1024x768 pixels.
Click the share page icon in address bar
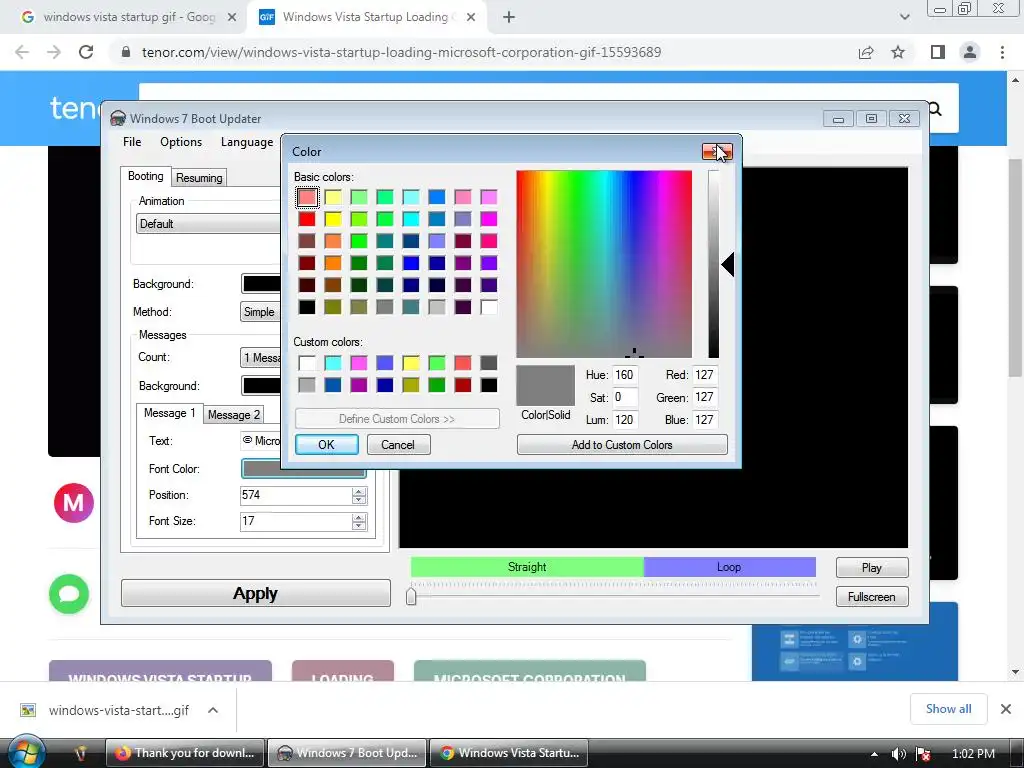click(x=866, y=52)
